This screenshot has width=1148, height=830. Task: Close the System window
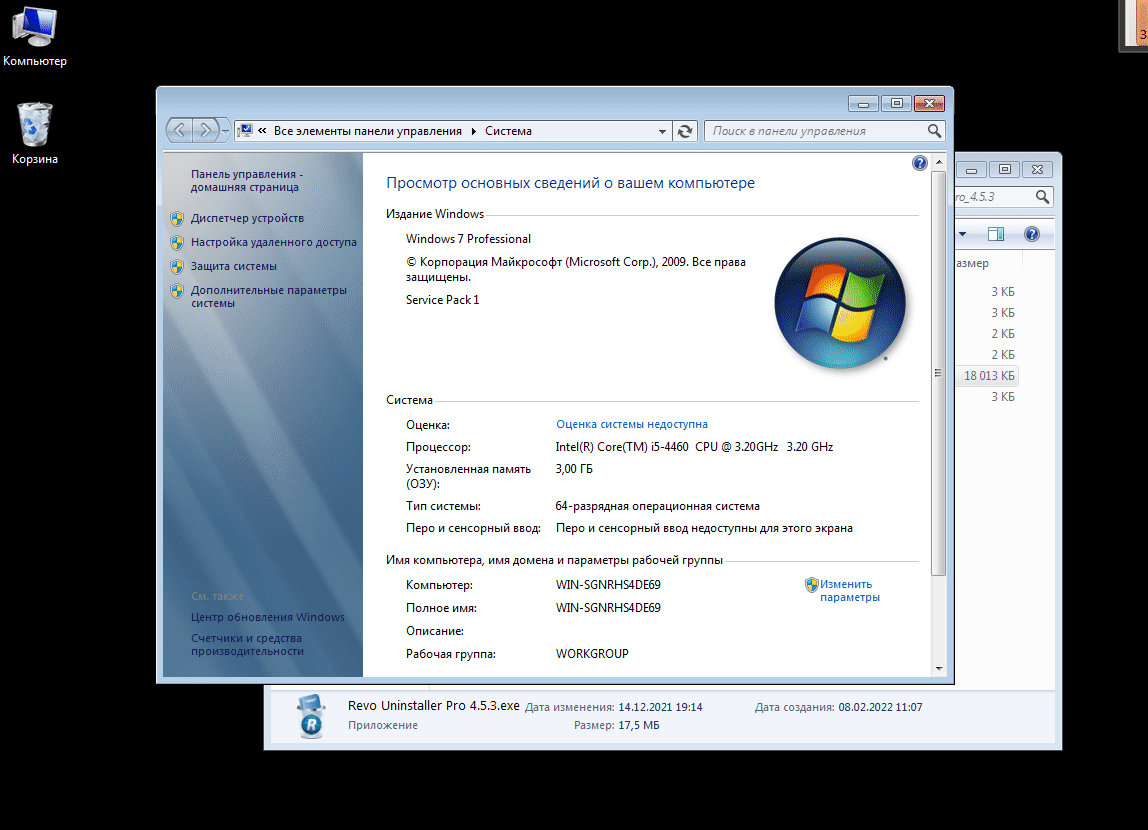point(929,104)
